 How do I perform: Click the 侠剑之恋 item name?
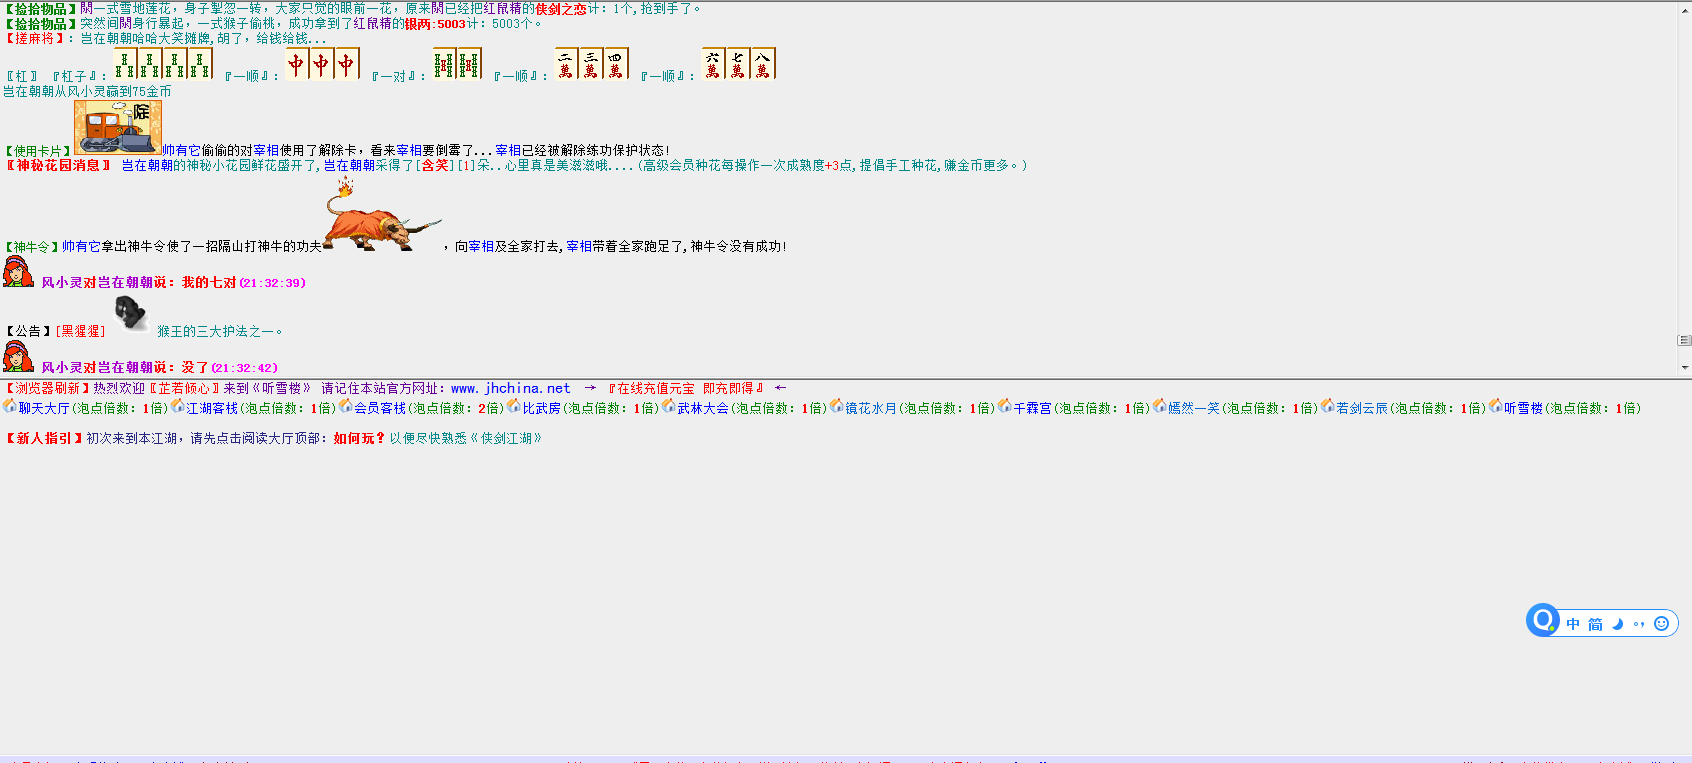click(x=561, y=9)
